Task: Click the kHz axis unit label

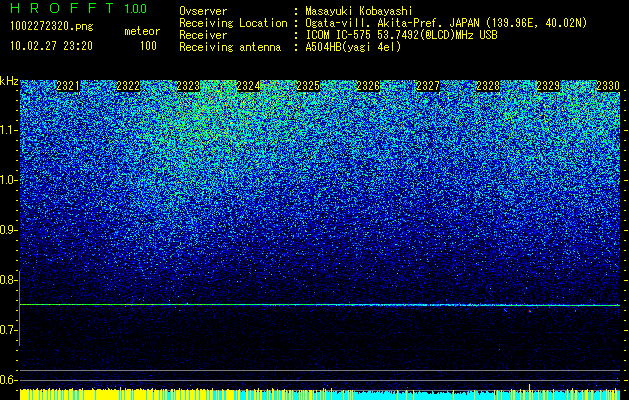Action: pos(9,82)
